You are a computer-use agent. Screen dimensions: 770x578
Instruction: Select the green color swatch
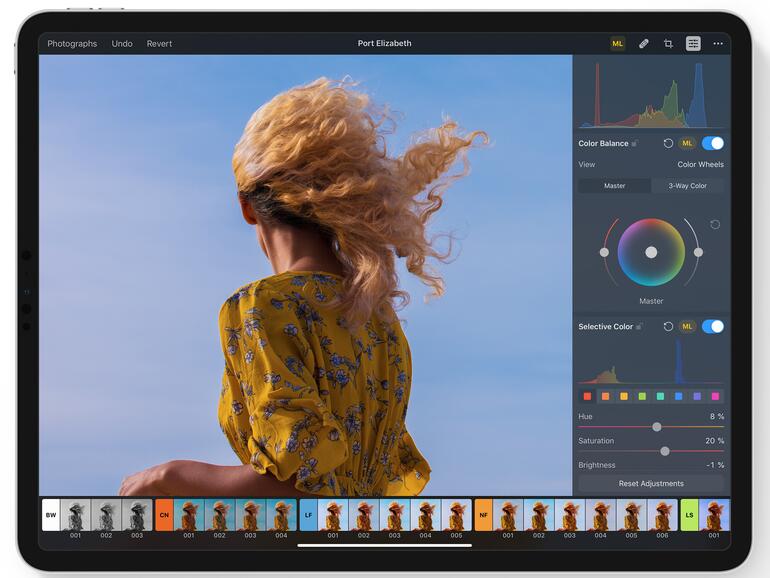(642, 396)
